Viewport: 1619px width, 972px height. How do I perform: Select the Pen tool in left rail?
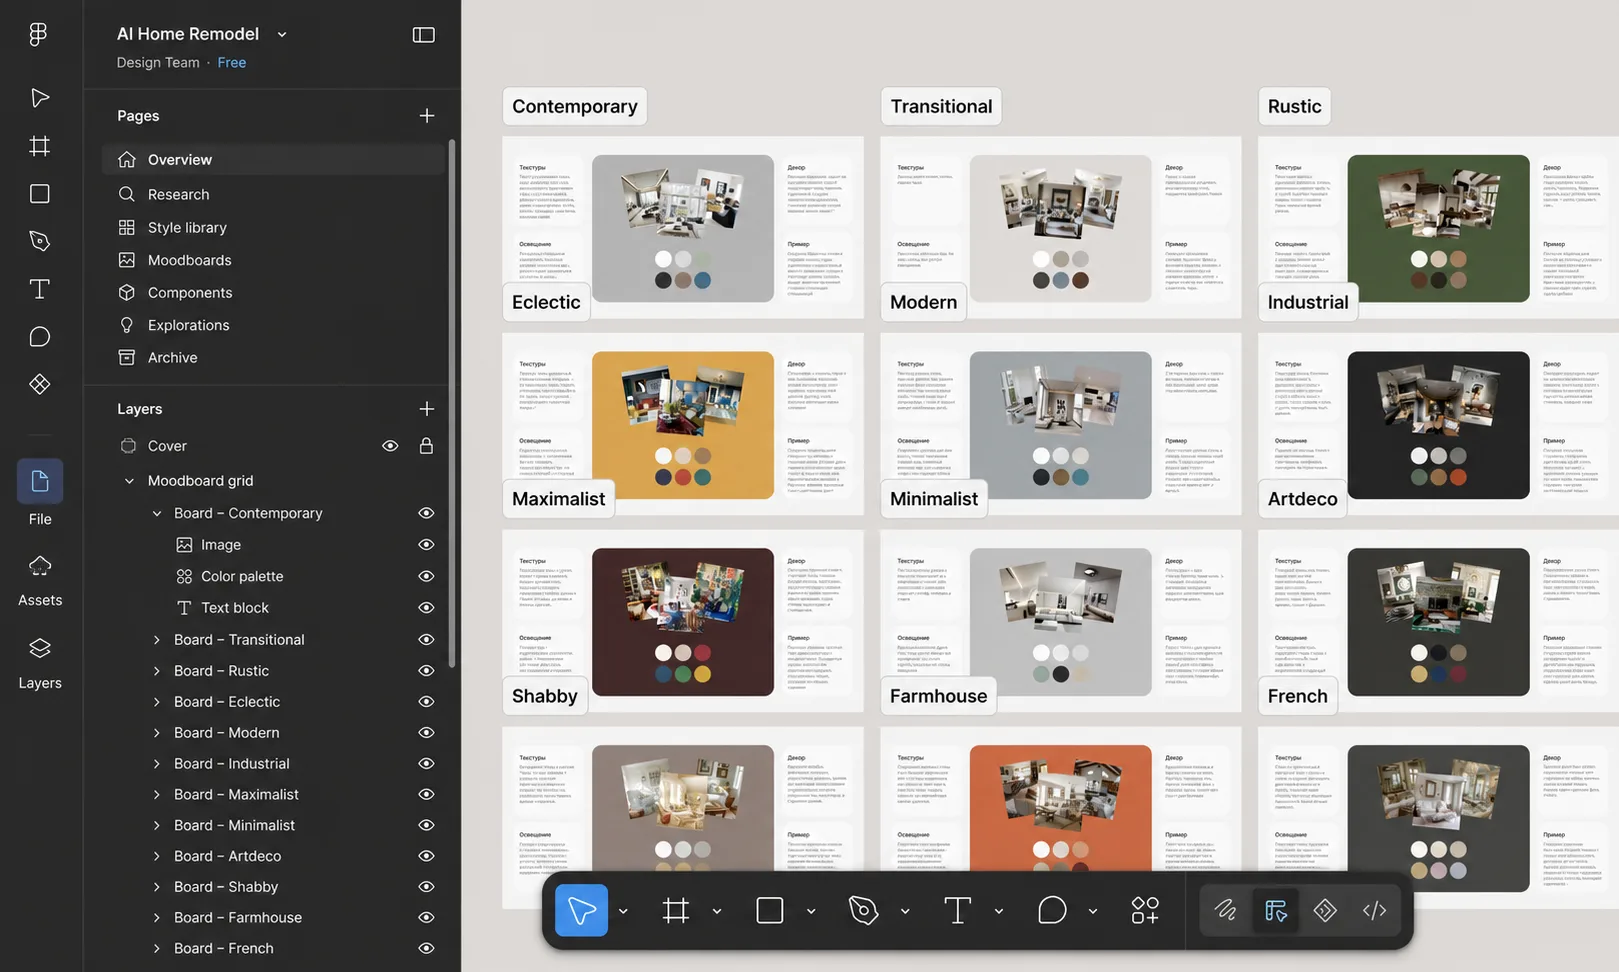[x=39, y=241]
